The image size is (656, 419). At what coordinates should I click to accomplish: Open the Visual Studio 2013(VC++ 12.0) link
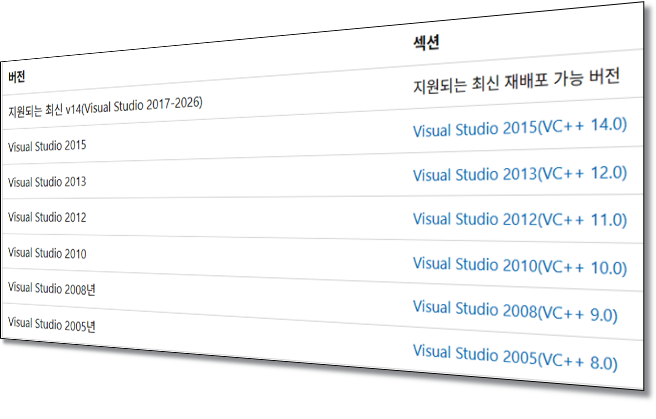[x=520, y=174]
